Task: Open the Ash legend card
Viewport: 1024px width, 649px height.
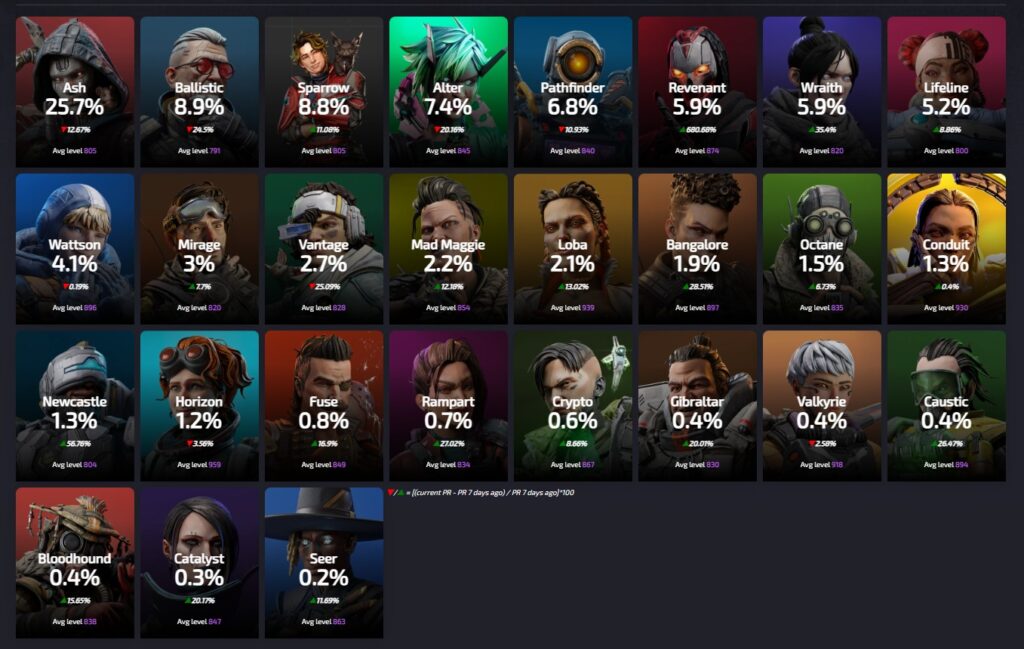Action: [x=75, y=92]
